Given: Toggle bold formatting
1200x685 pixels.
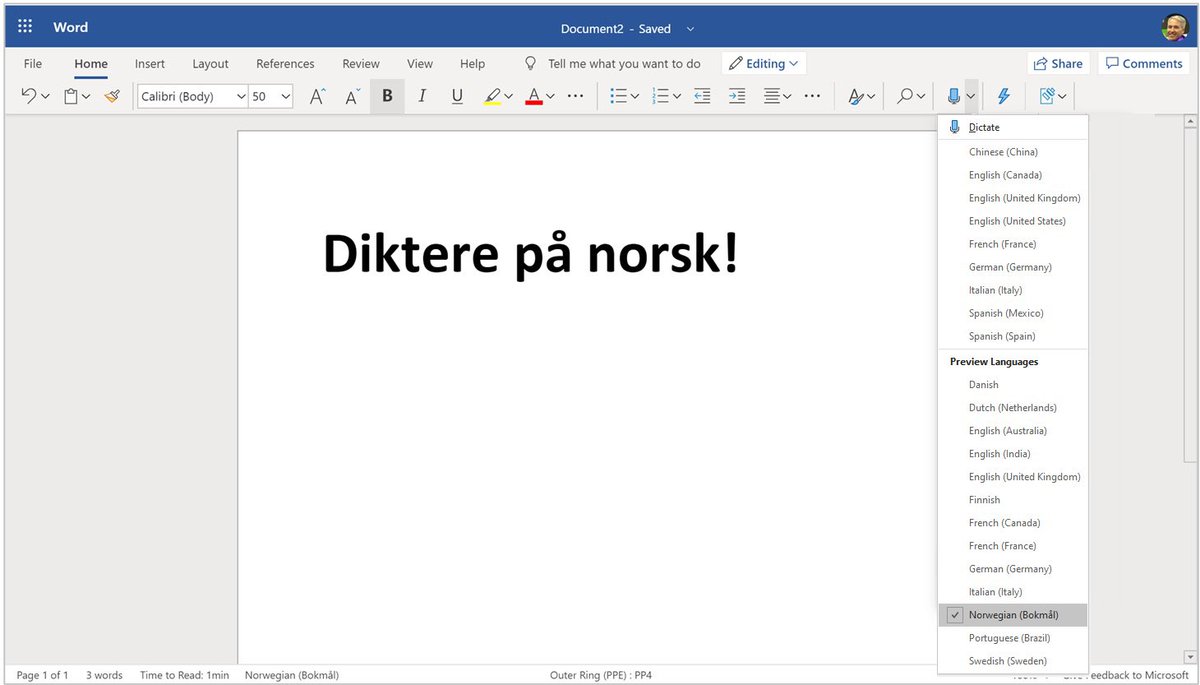Looking at the screenshot, I should pos(387,95).
